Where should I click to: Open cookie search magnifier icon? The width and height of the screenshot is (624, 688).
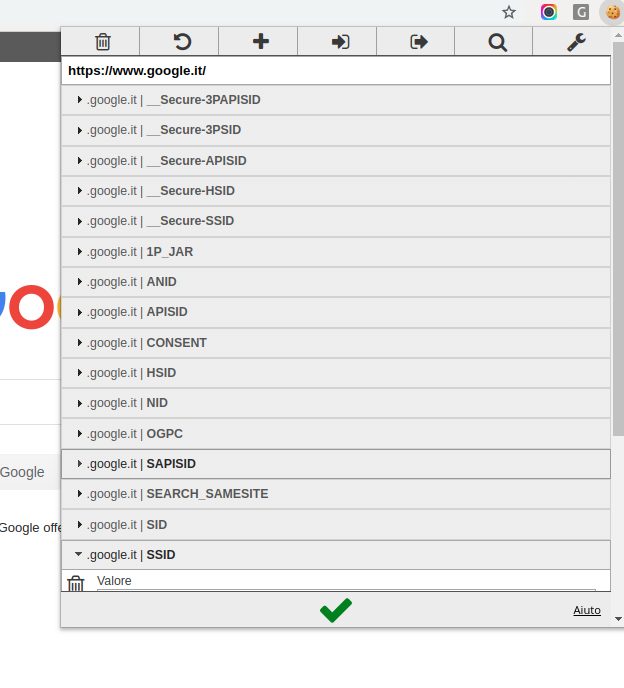pyautogui.click(x=497, y=42)
